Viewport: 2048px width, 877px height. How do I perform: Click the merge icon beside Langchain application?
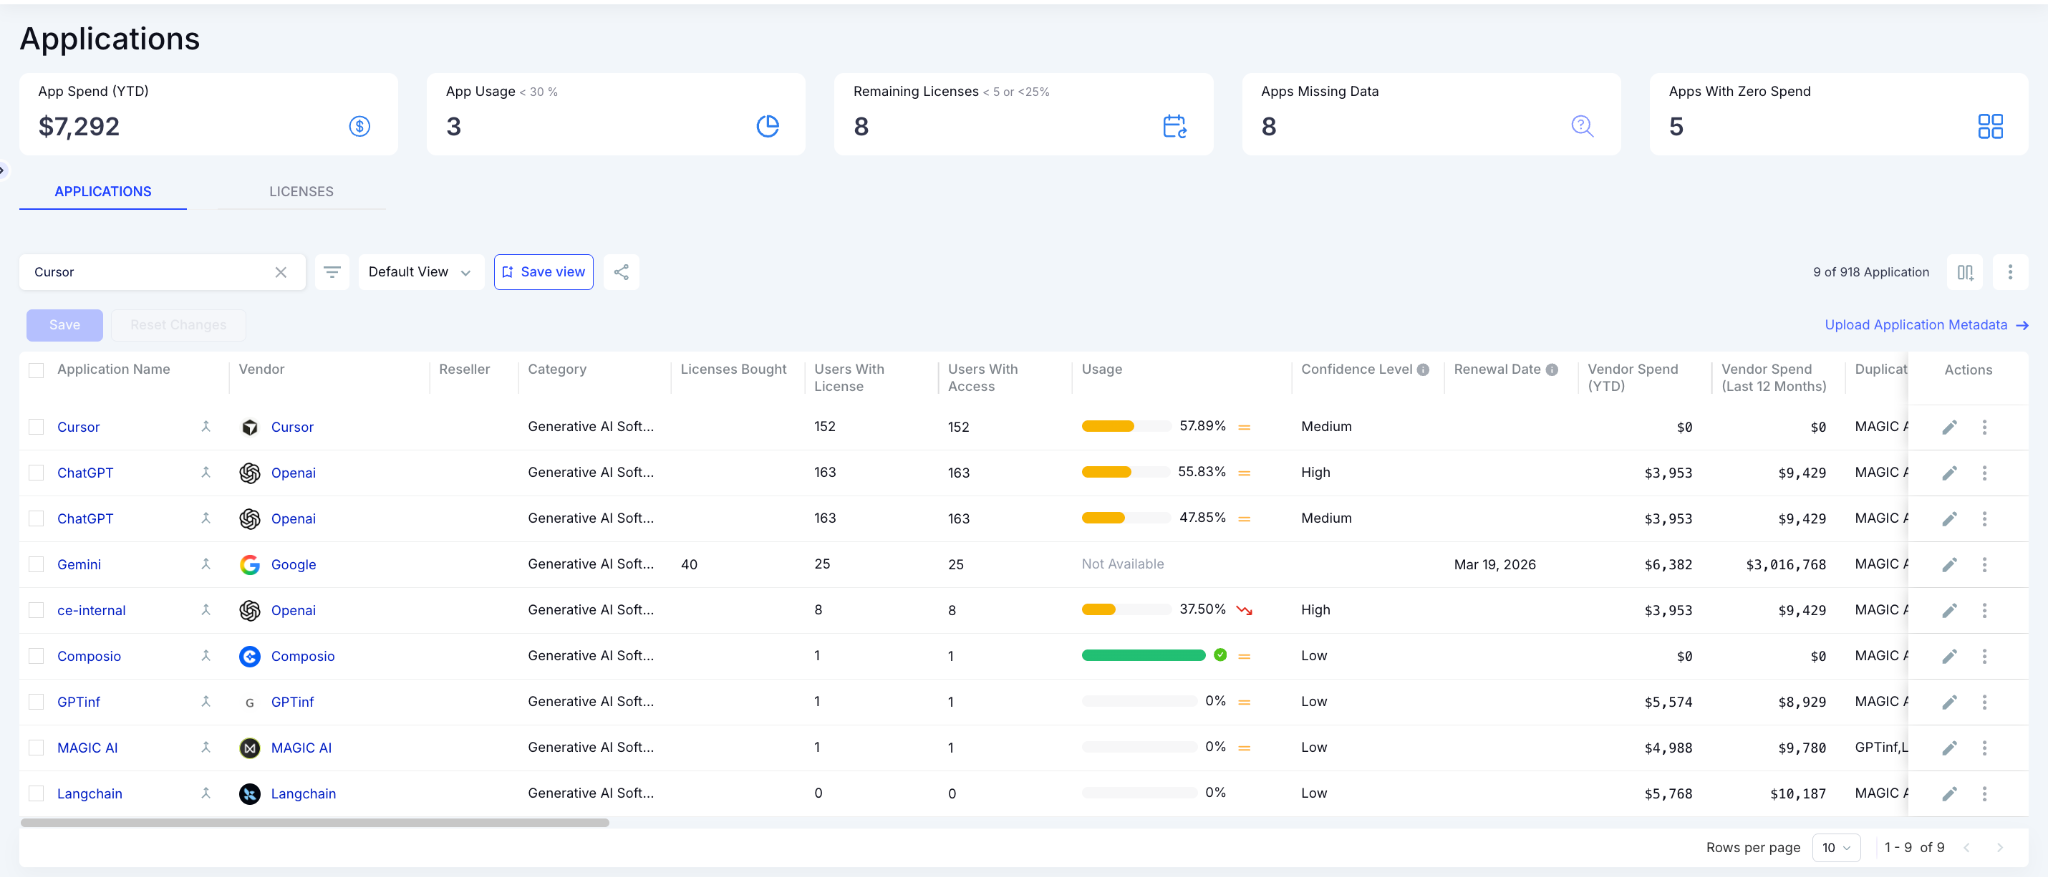click(206, 793)
